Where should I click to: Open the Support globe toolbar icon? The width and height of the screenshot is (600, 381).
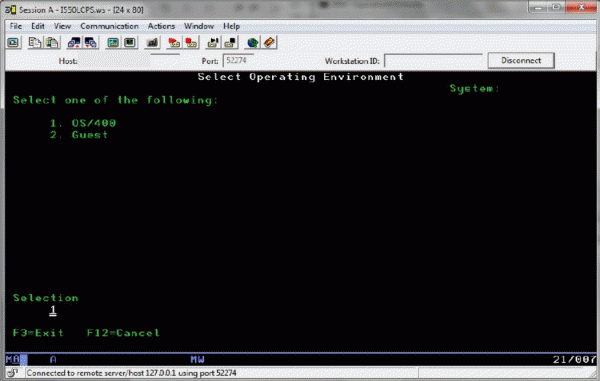252,42
